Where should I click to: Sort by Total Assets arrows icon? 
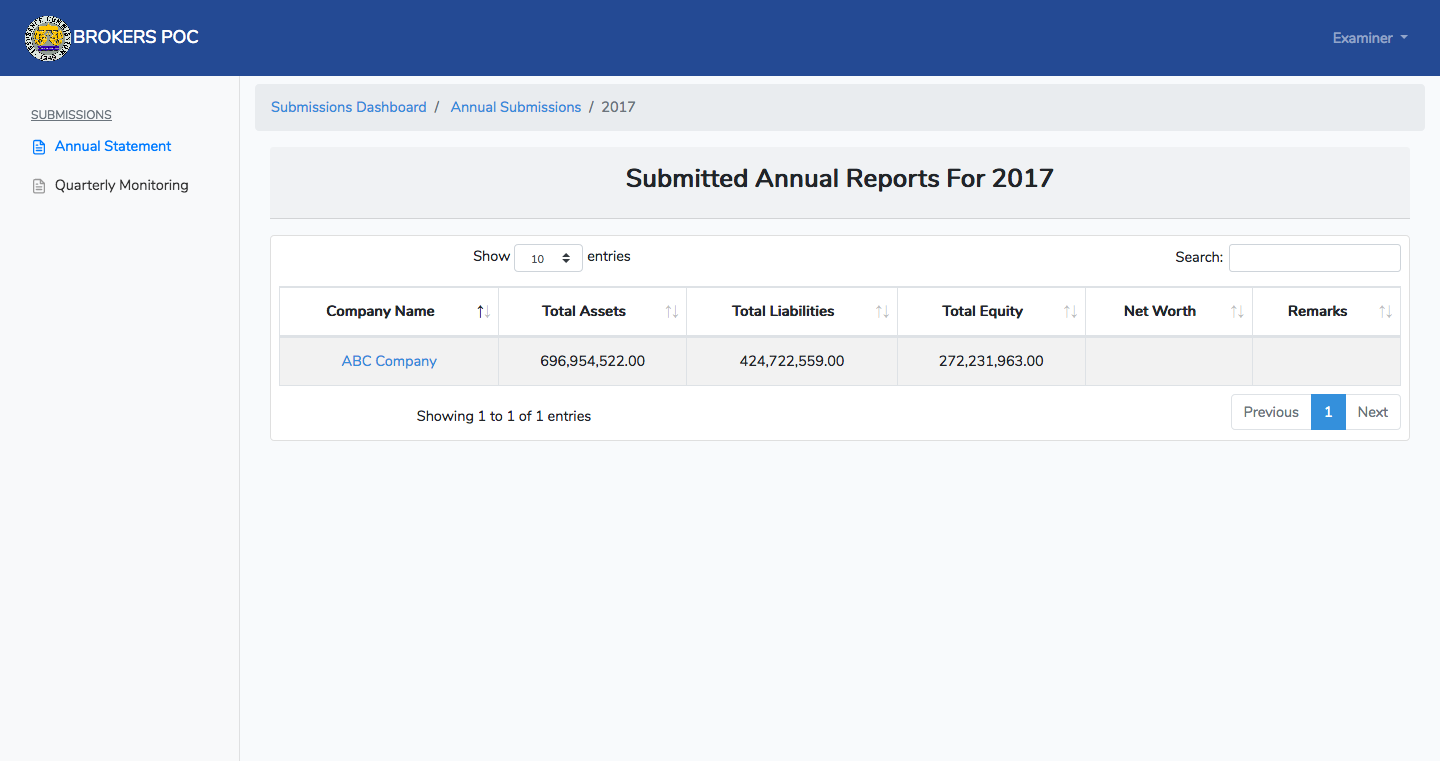click(672, 312)
